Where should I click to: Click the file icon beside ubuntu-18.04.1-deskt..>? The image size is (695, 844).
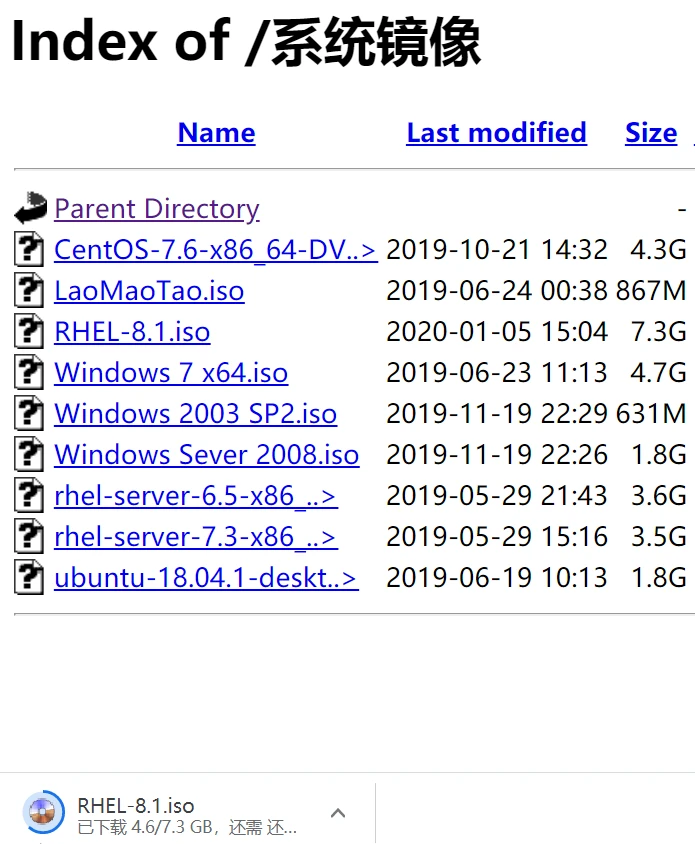29,578
